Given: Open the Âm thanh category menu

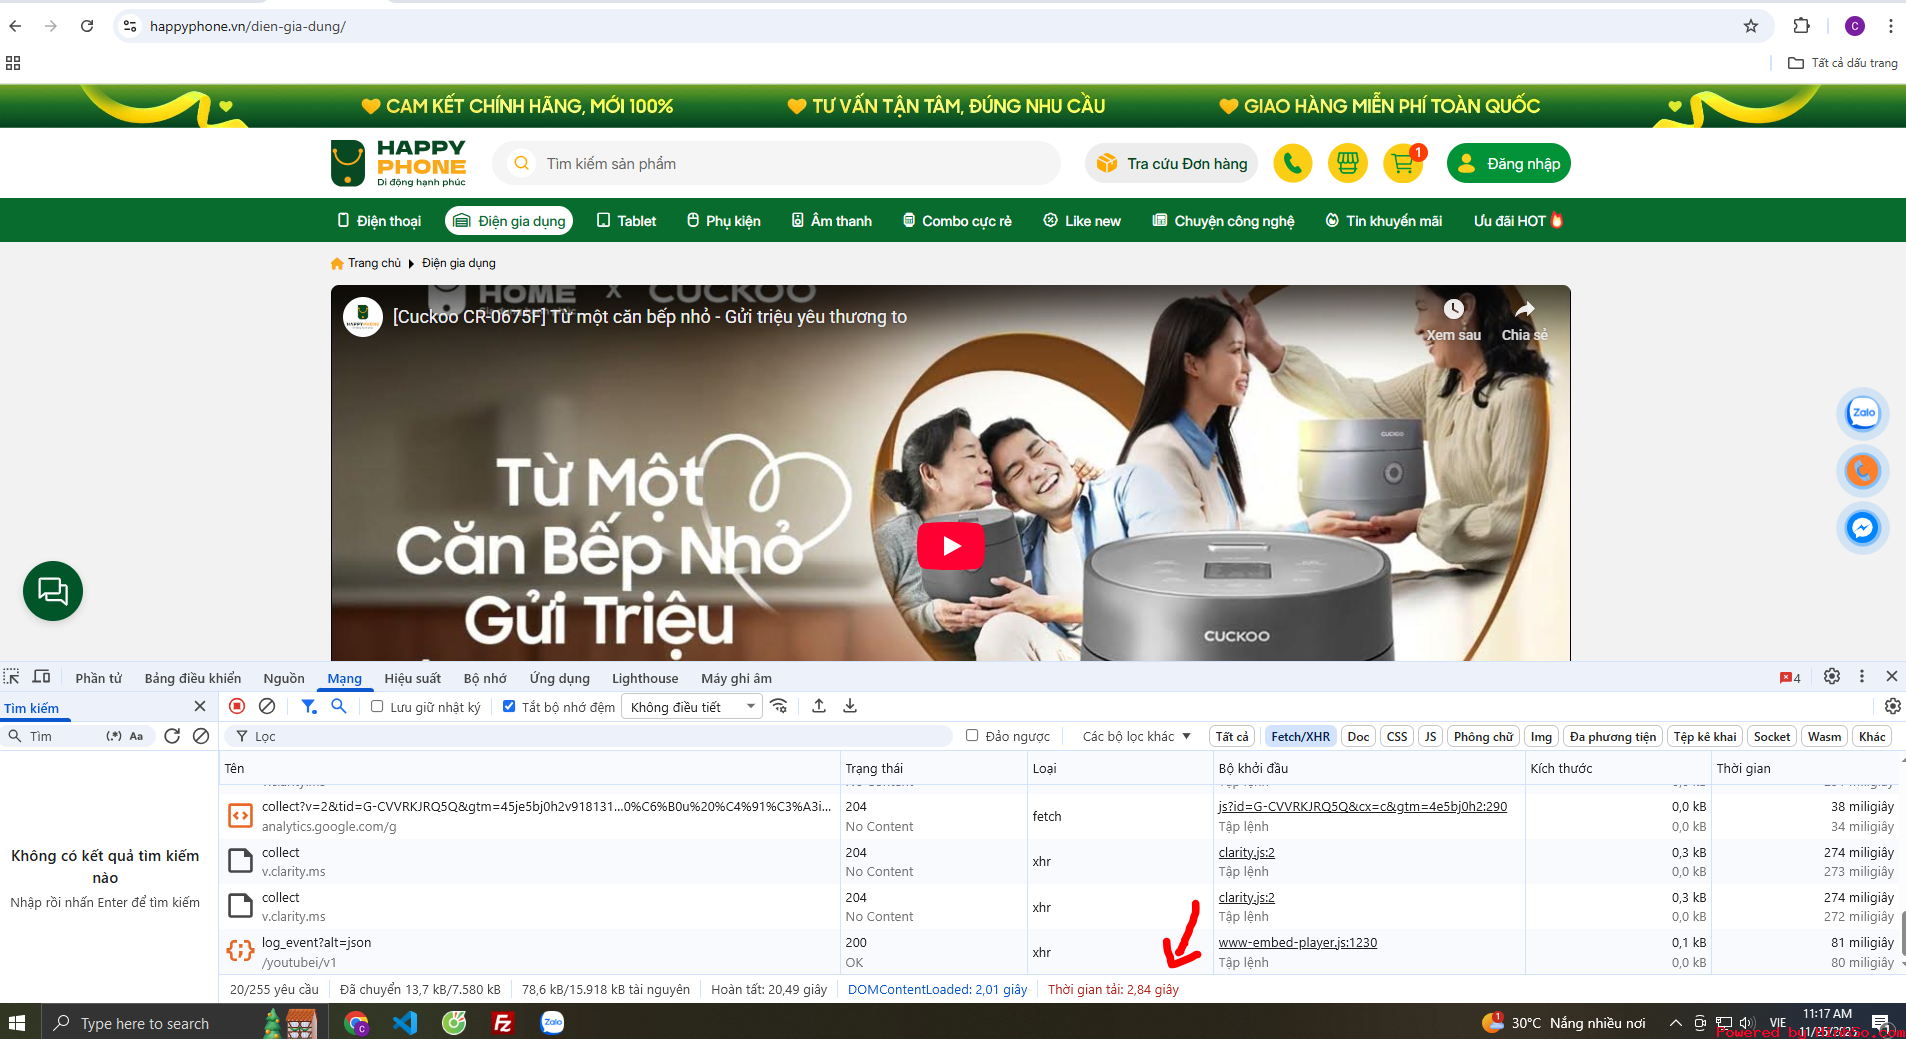Looking at the screenshot, I should [x=832, y=221].
